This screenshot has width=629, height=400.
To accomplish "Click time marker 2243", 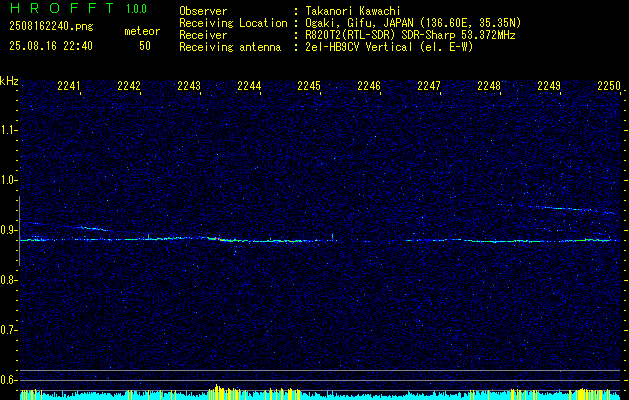I will (x=189, y=86).
